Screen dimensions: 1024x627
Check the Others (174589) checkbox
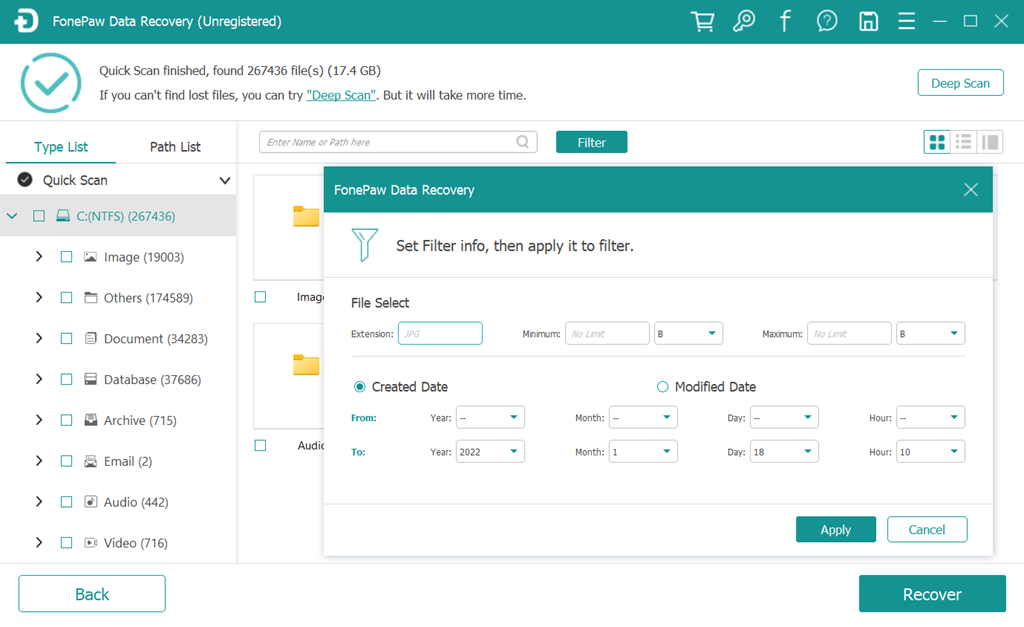coord(66,298)
